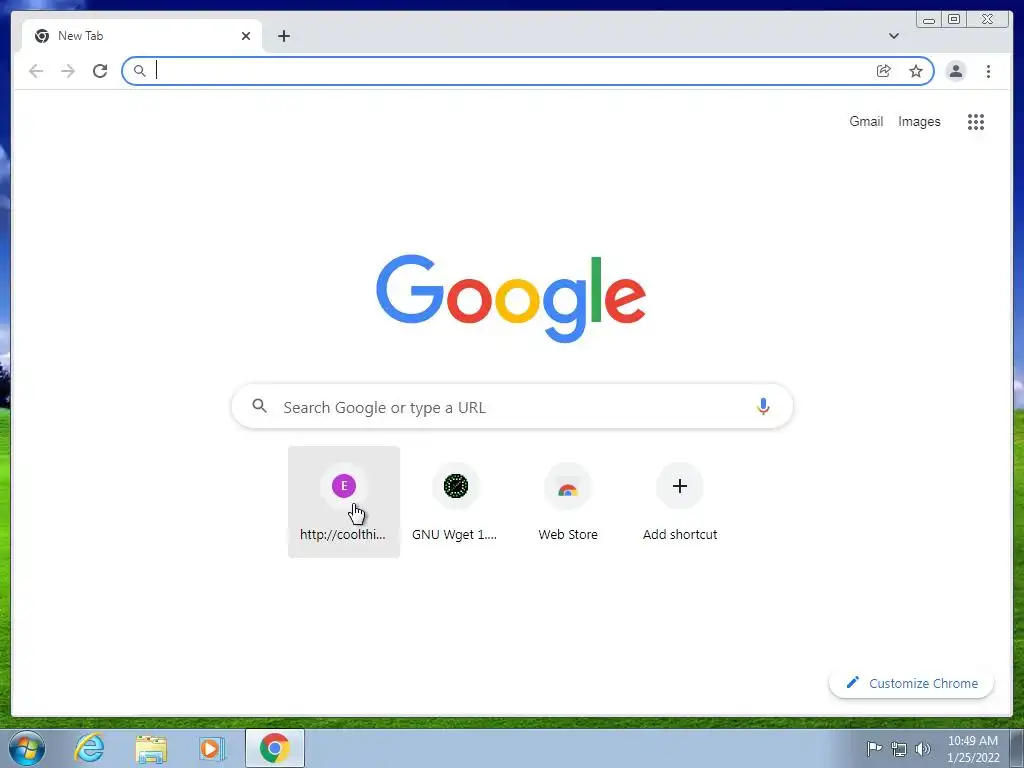
Task: Open the Windows Start menu
Action: click(27, 748)
